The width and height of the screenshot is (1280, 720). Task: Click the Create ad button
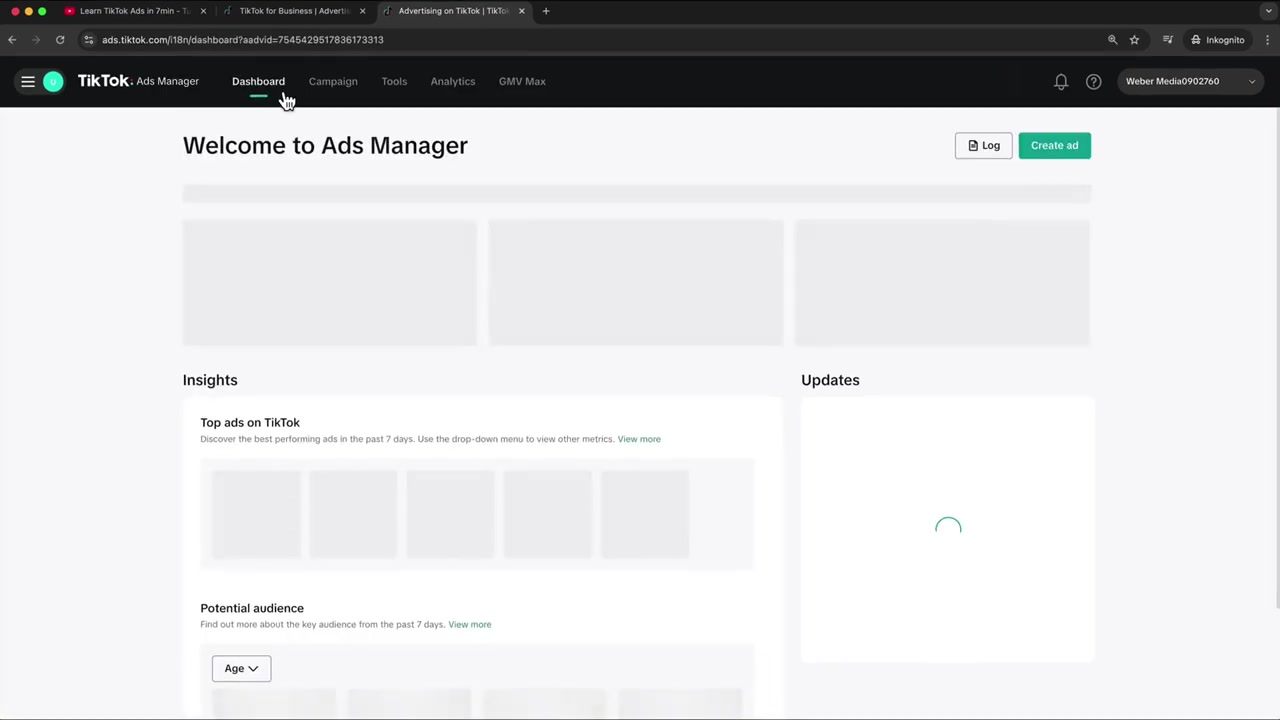coord(1055,145)
